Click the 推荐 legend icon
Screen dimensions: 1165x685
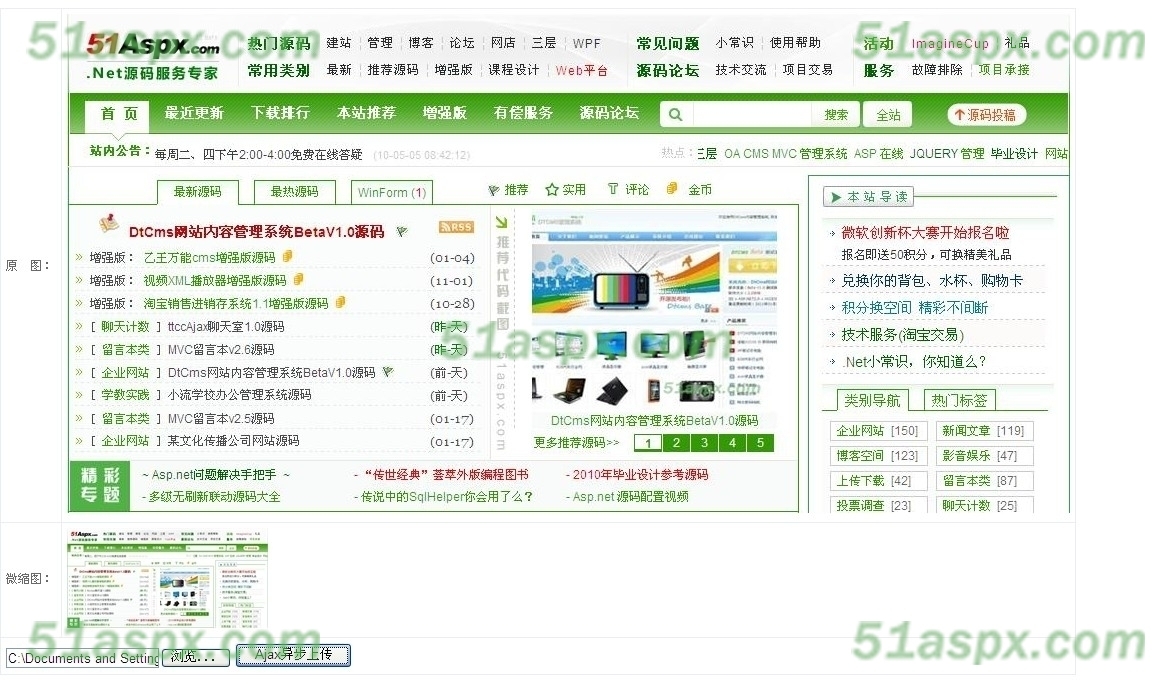[x=493, y=190]
